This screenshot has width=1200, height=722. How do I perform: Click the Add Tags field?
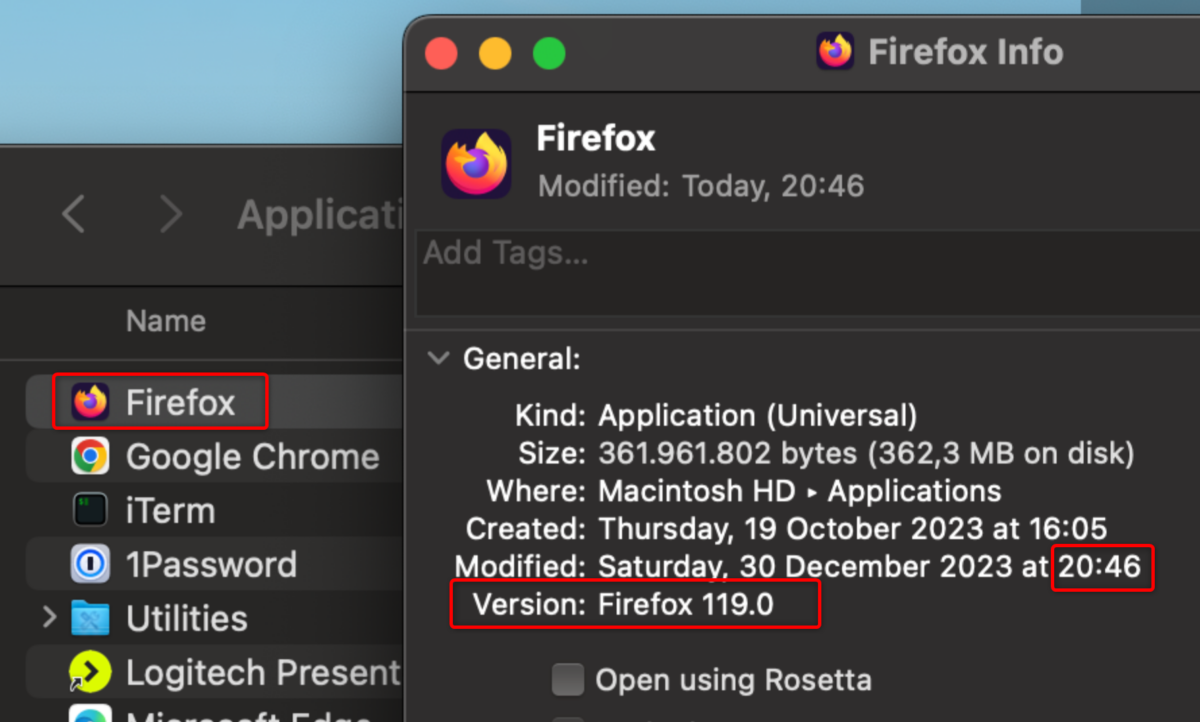click(x=505, y=253)
